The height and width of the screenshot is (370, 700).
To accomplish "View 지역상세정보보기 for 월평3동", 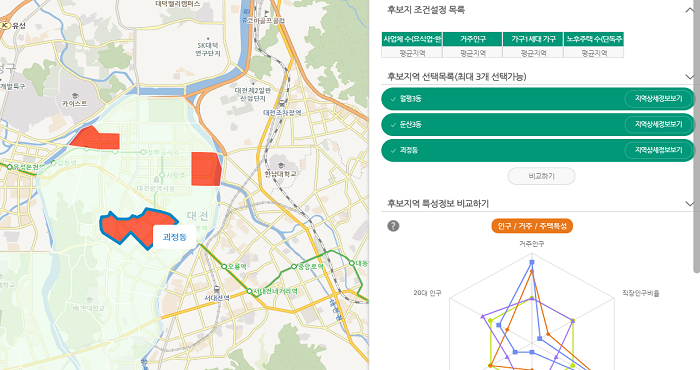I will click(x=658, y=99).
